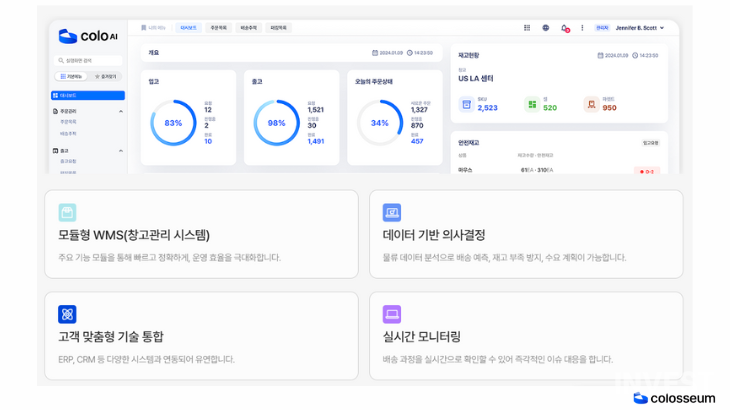Open the three-dot more options menu
Image resolution: width=730 pixels, height=410 pixels.
click(582, 28)
